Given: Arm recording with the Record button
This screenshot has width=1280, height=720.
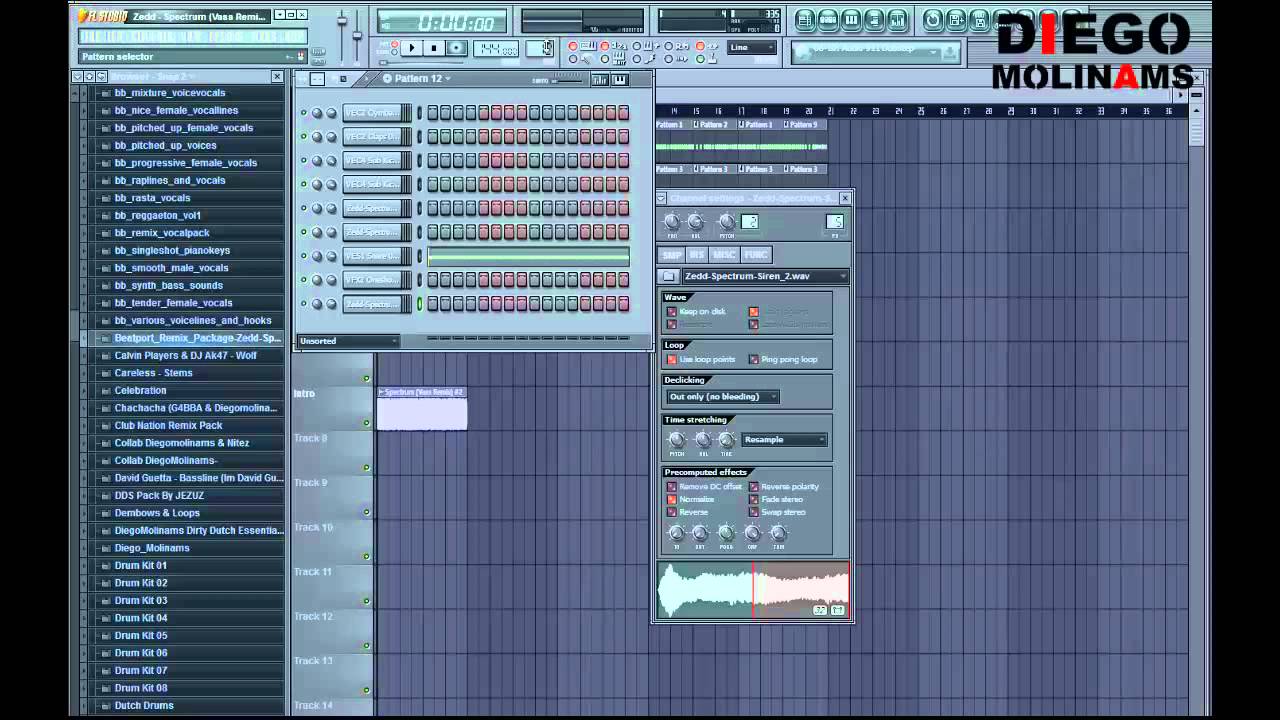Looking at the screenshot, I should tap(456, 48).
